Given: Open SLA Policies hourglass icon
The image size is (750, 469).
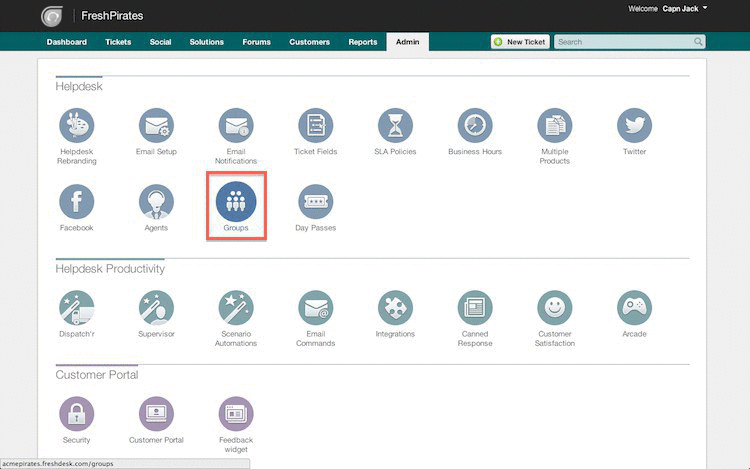Looking at the screenshot, I should tap(395, 125).
